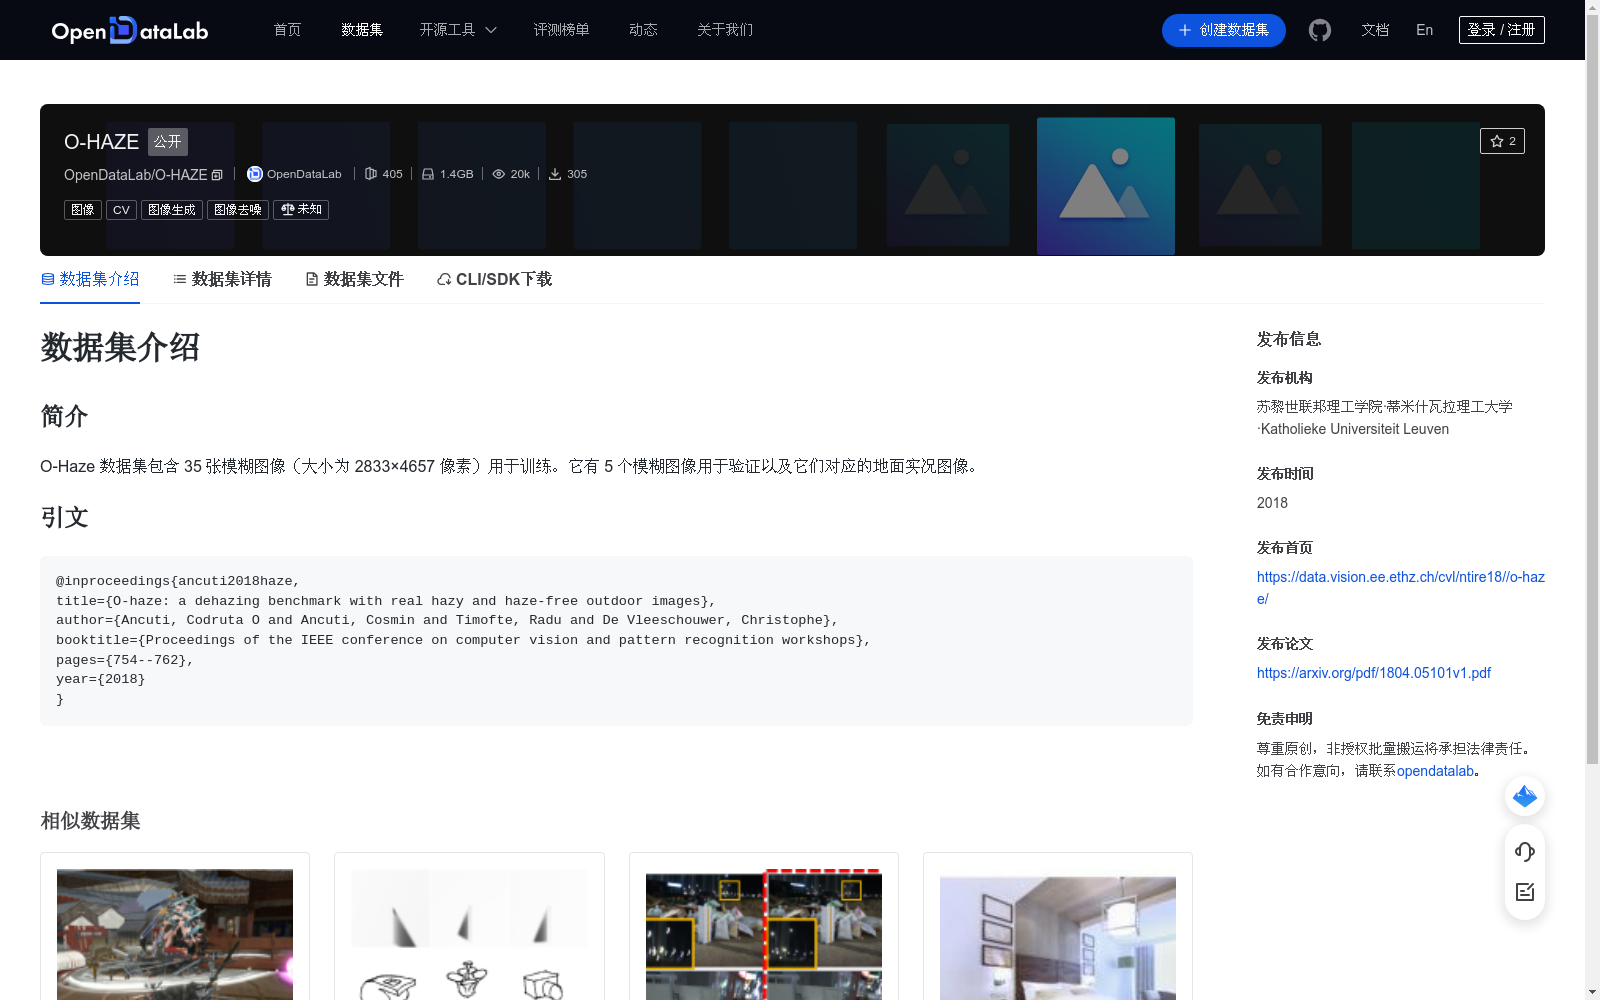Click the download count icon 305
The image size is (1600, 1000).
coord(555,174)
